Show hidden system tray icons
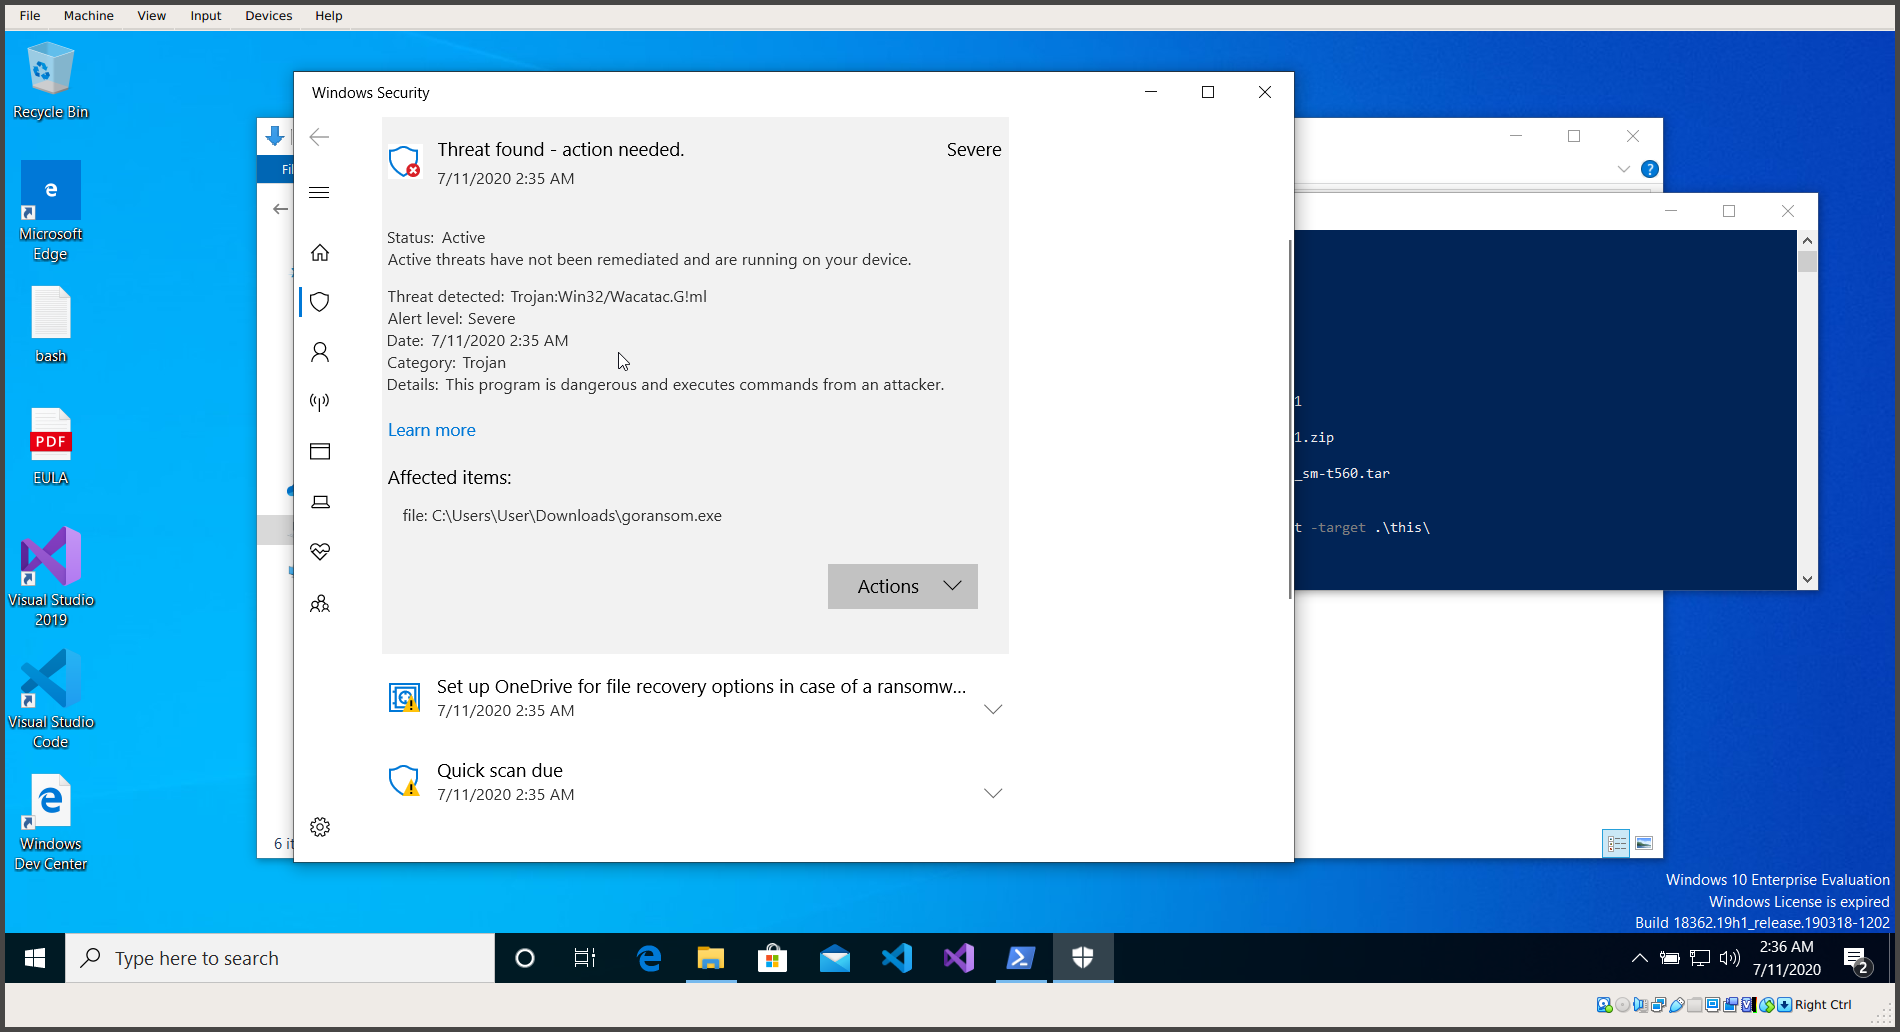Image resolution: width=1900 pixels, height=1032 pixels. point(1640,958)
